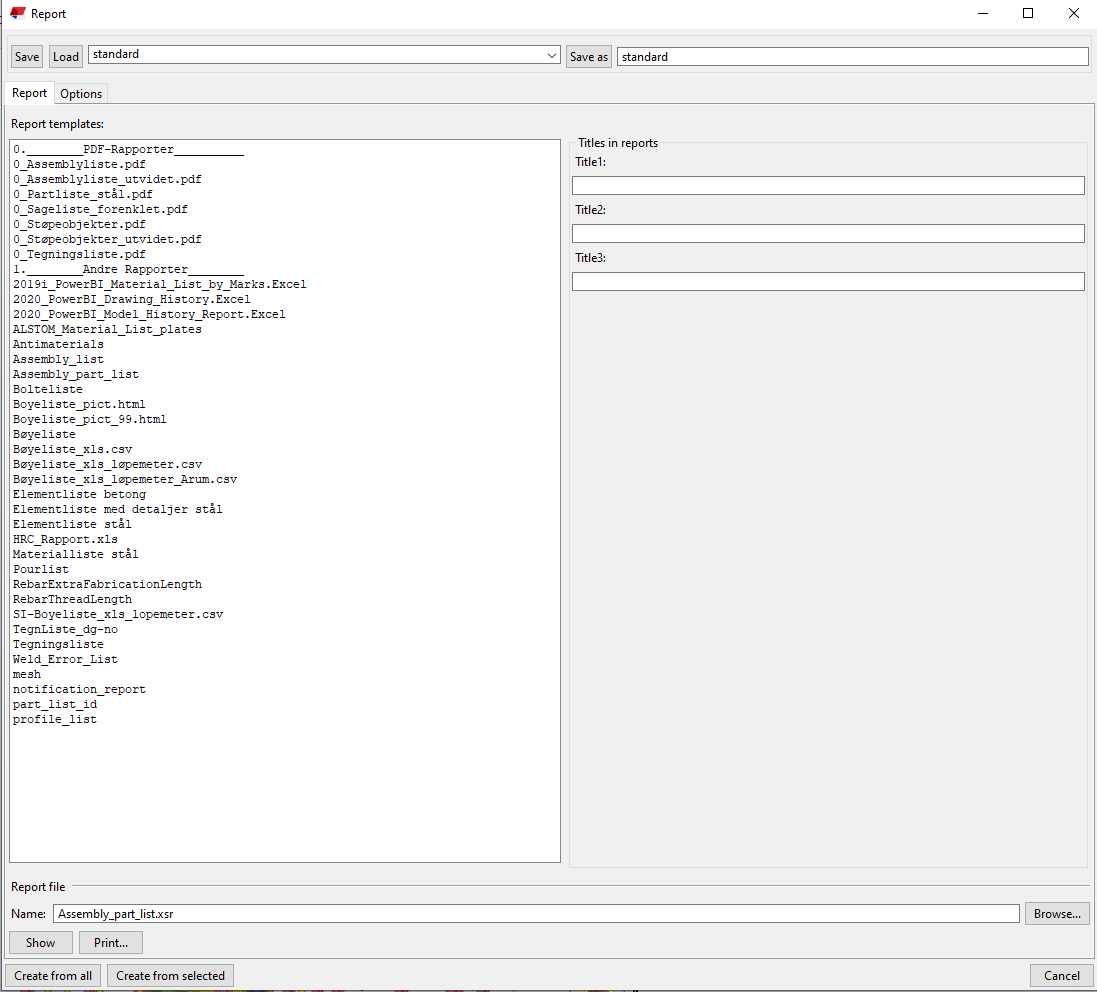Click the Save as button

click(588, 57)
